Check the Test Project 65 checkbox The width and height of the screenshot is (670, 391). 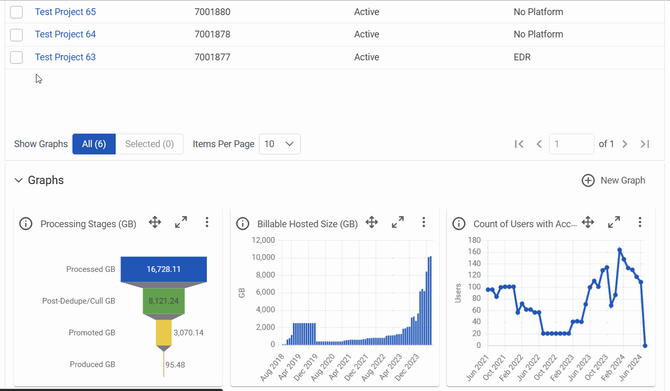tap(16, 12)
